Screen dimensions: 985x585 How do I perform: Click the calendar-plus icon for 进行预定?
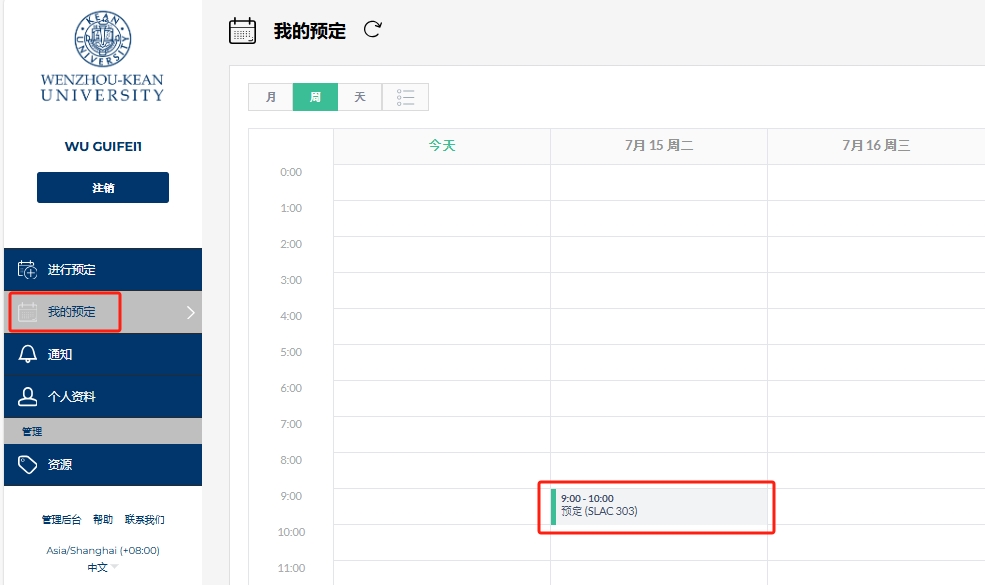tap(27, 270)
